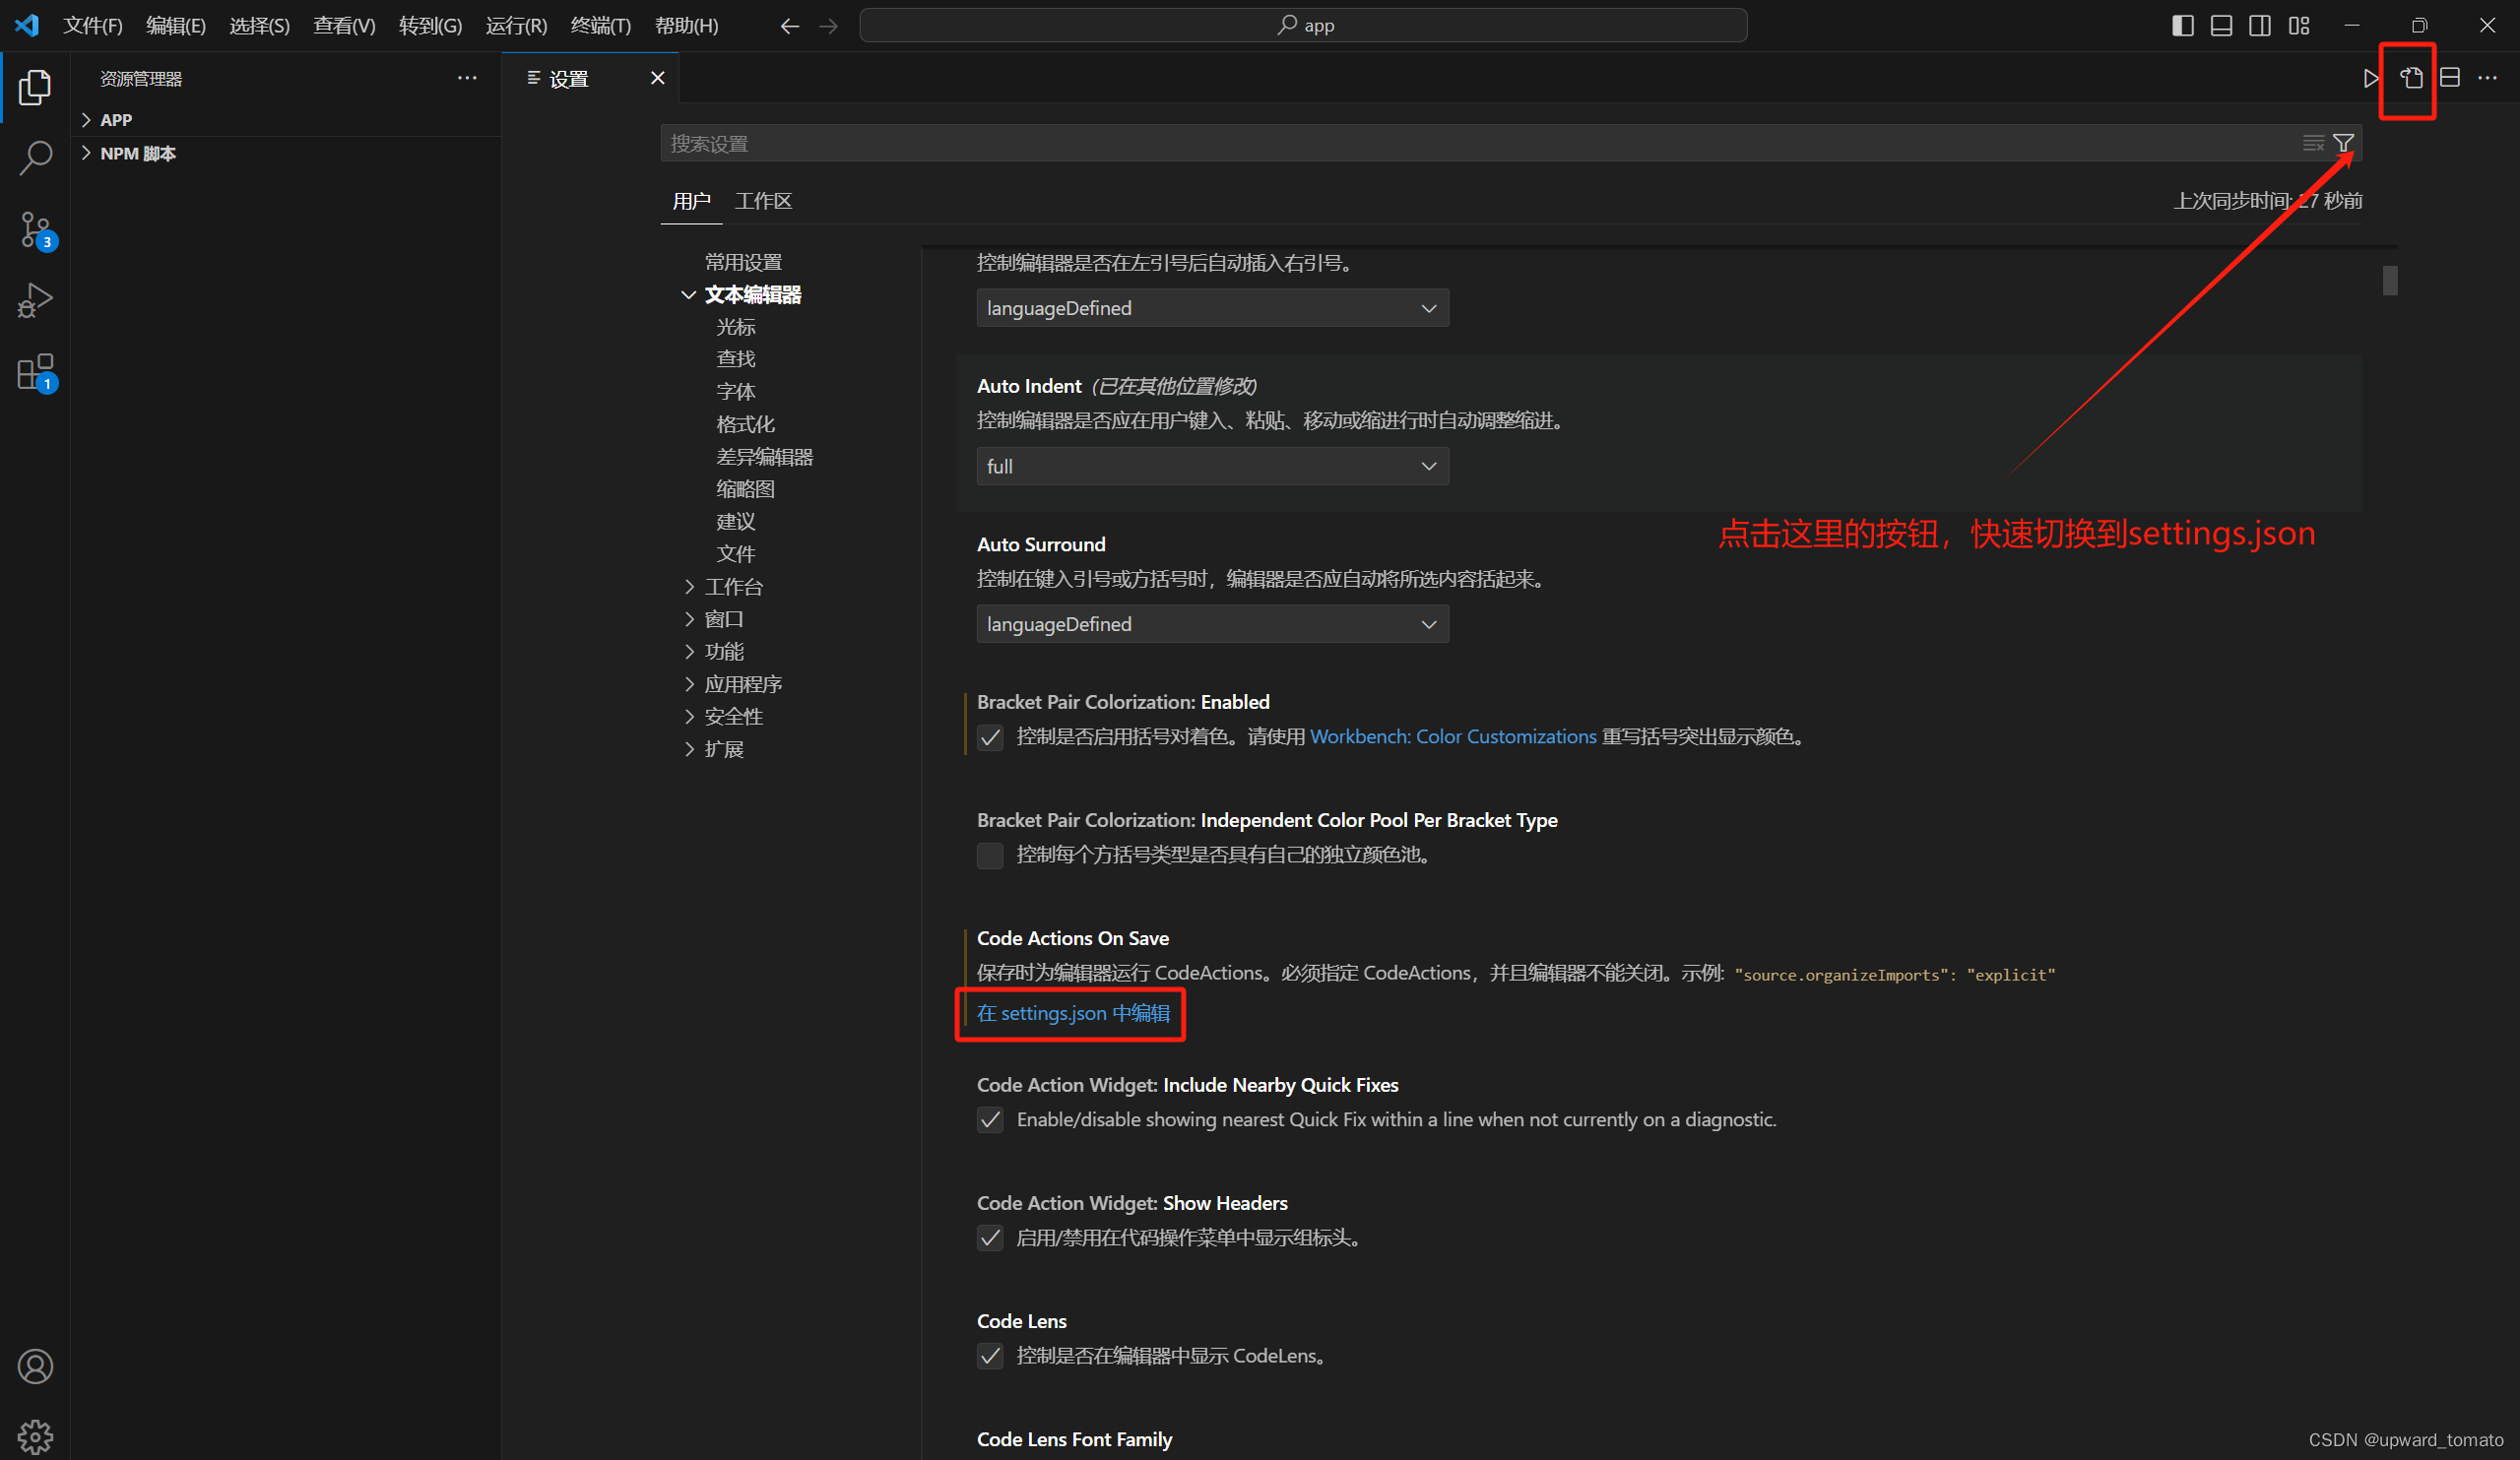
Task: Click the Accounts icon above the gear
Action: tap(35, 1366)
